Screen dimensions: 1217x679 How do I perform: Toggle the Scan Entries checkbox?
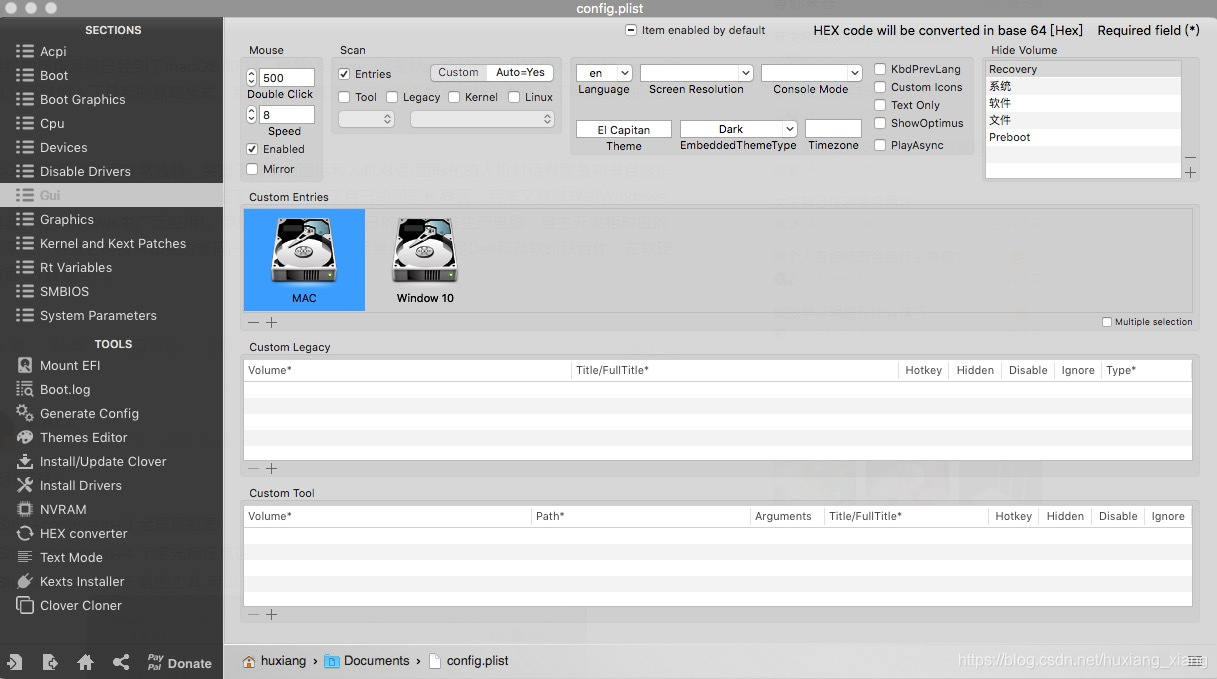point(344,74)
